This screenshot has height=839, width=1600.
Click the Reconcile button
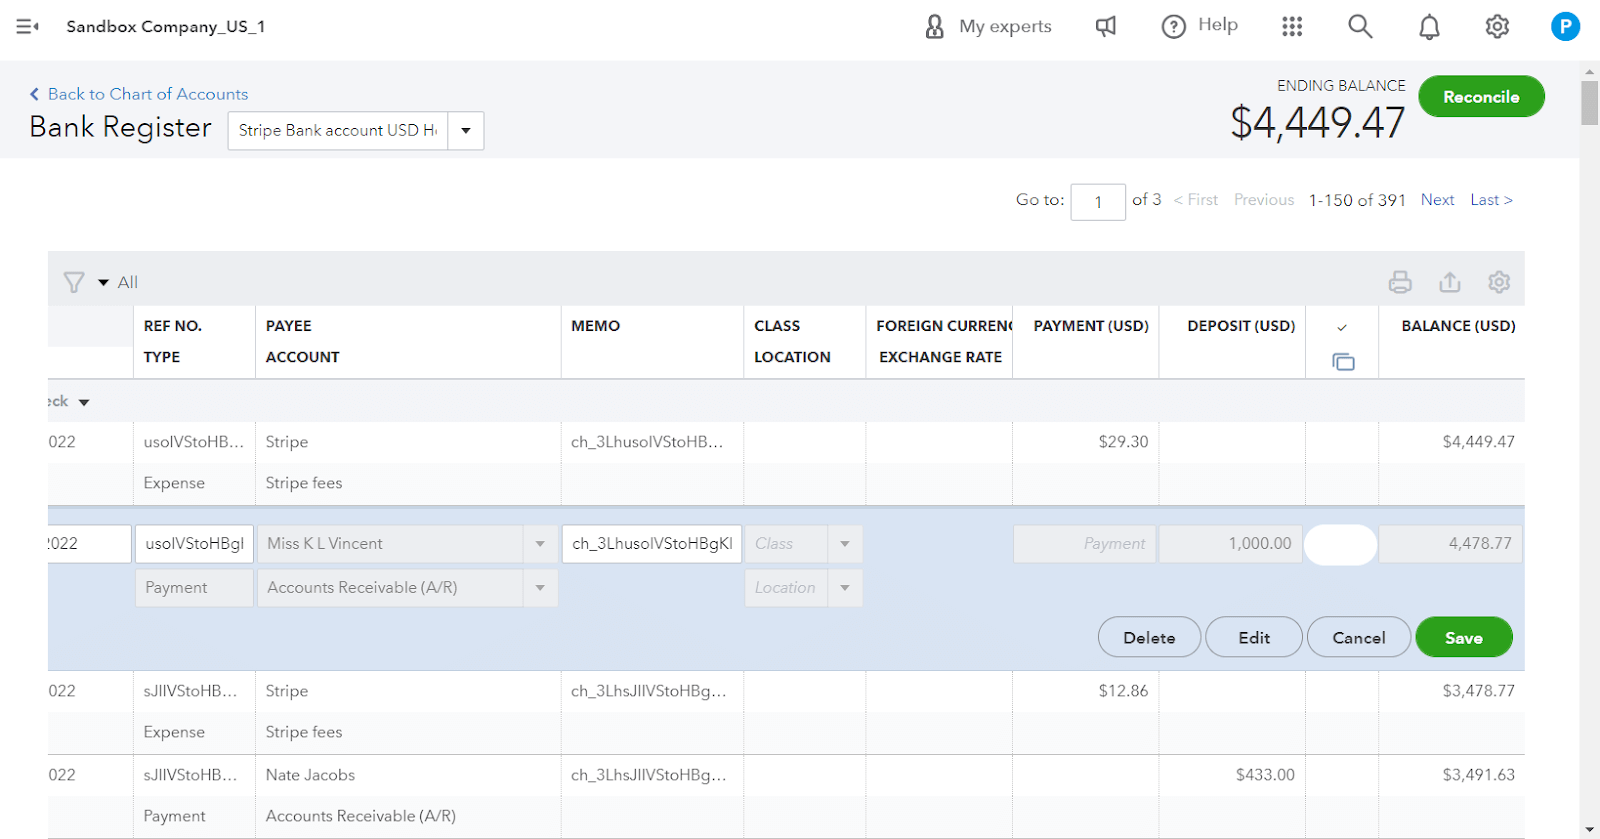click(1481, 97)
